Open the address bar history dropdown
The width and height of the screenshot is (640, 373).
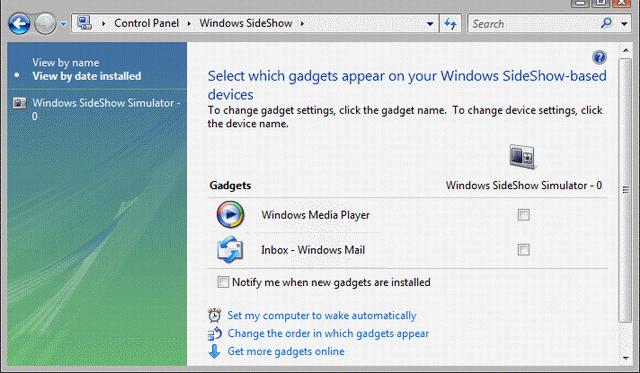click(x=430, y=24)
